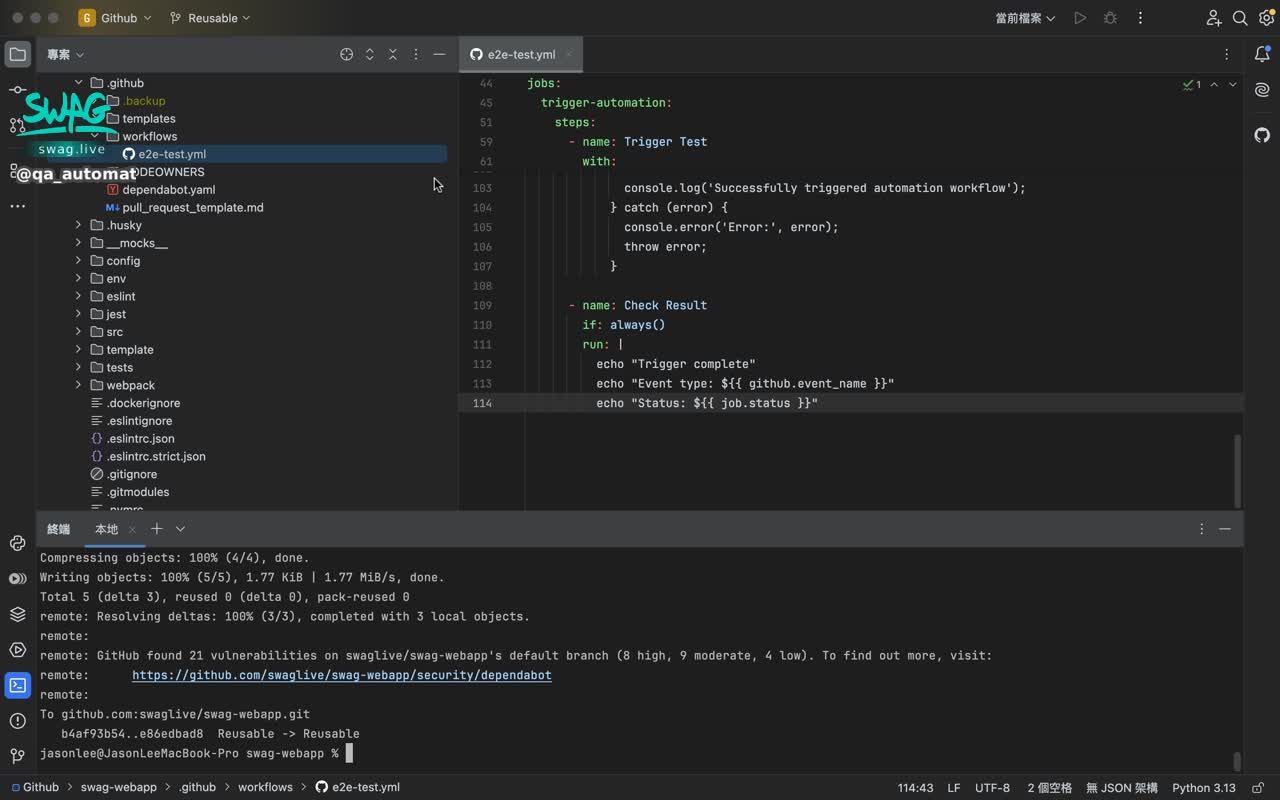
Task: Open more run actions menu
Action: 1140,18
